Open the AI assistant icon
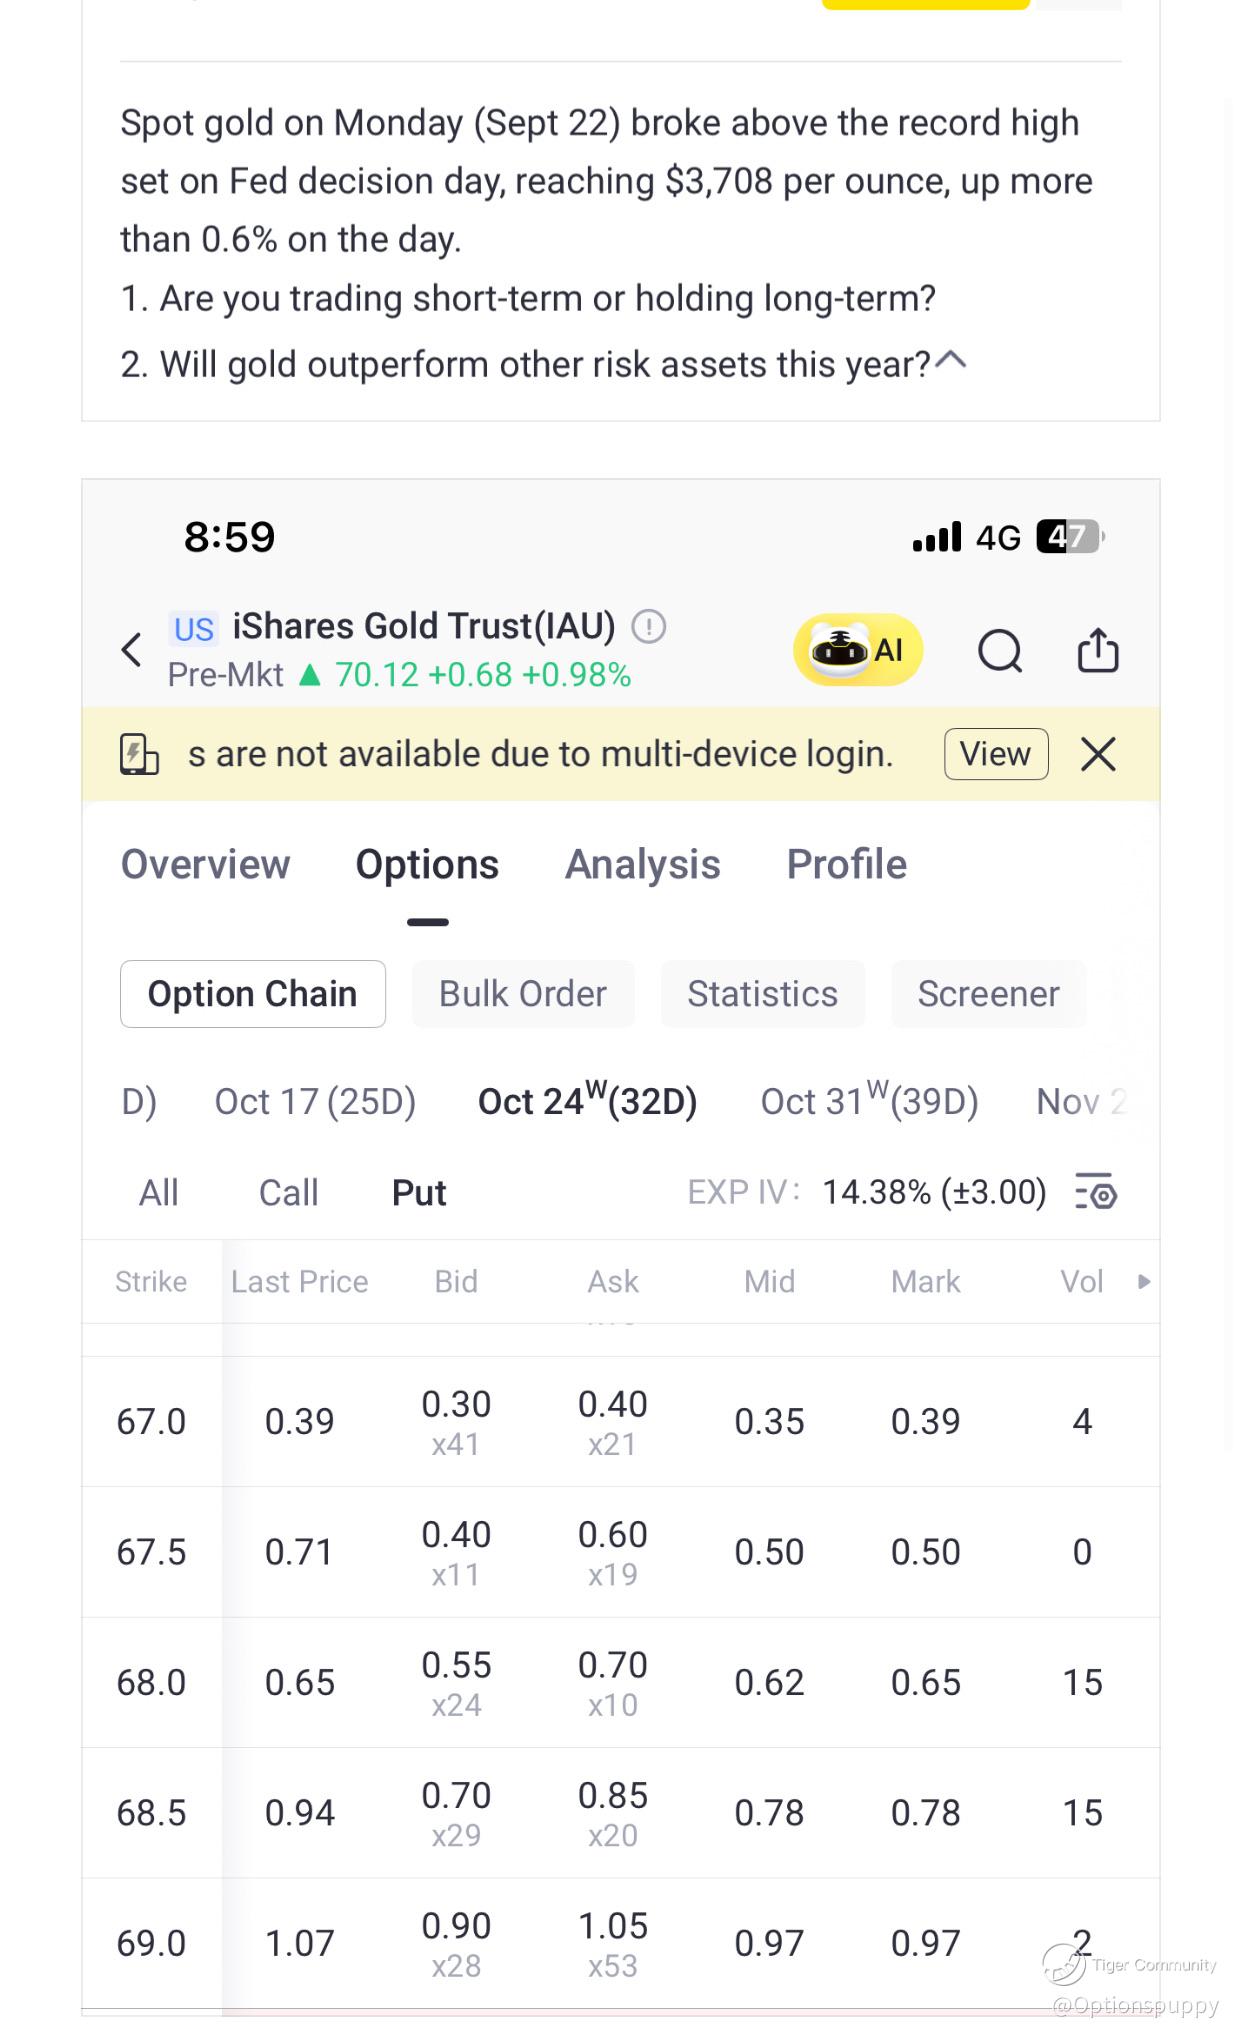The image size is (1242, 2033). pyautogui.click(x=858, y=650)
